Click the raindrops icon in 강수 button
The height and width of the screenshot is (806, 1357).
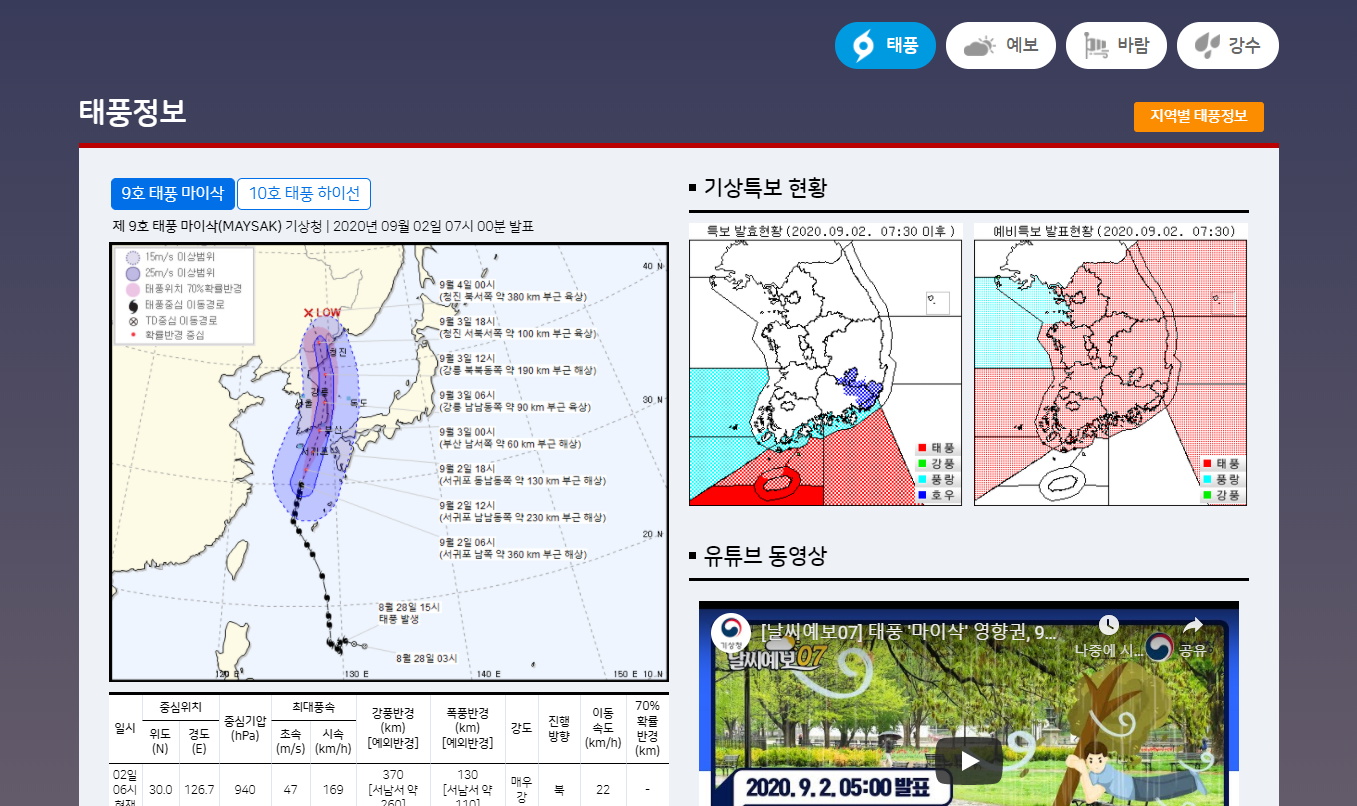pos(1208,46)
